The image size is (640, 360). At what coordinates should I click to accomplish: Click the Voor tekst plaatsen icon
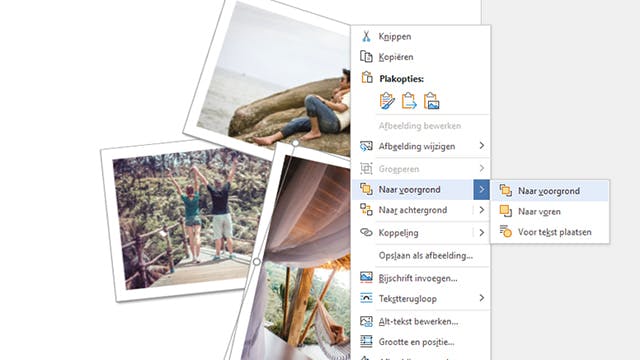(x=505, y=231)
